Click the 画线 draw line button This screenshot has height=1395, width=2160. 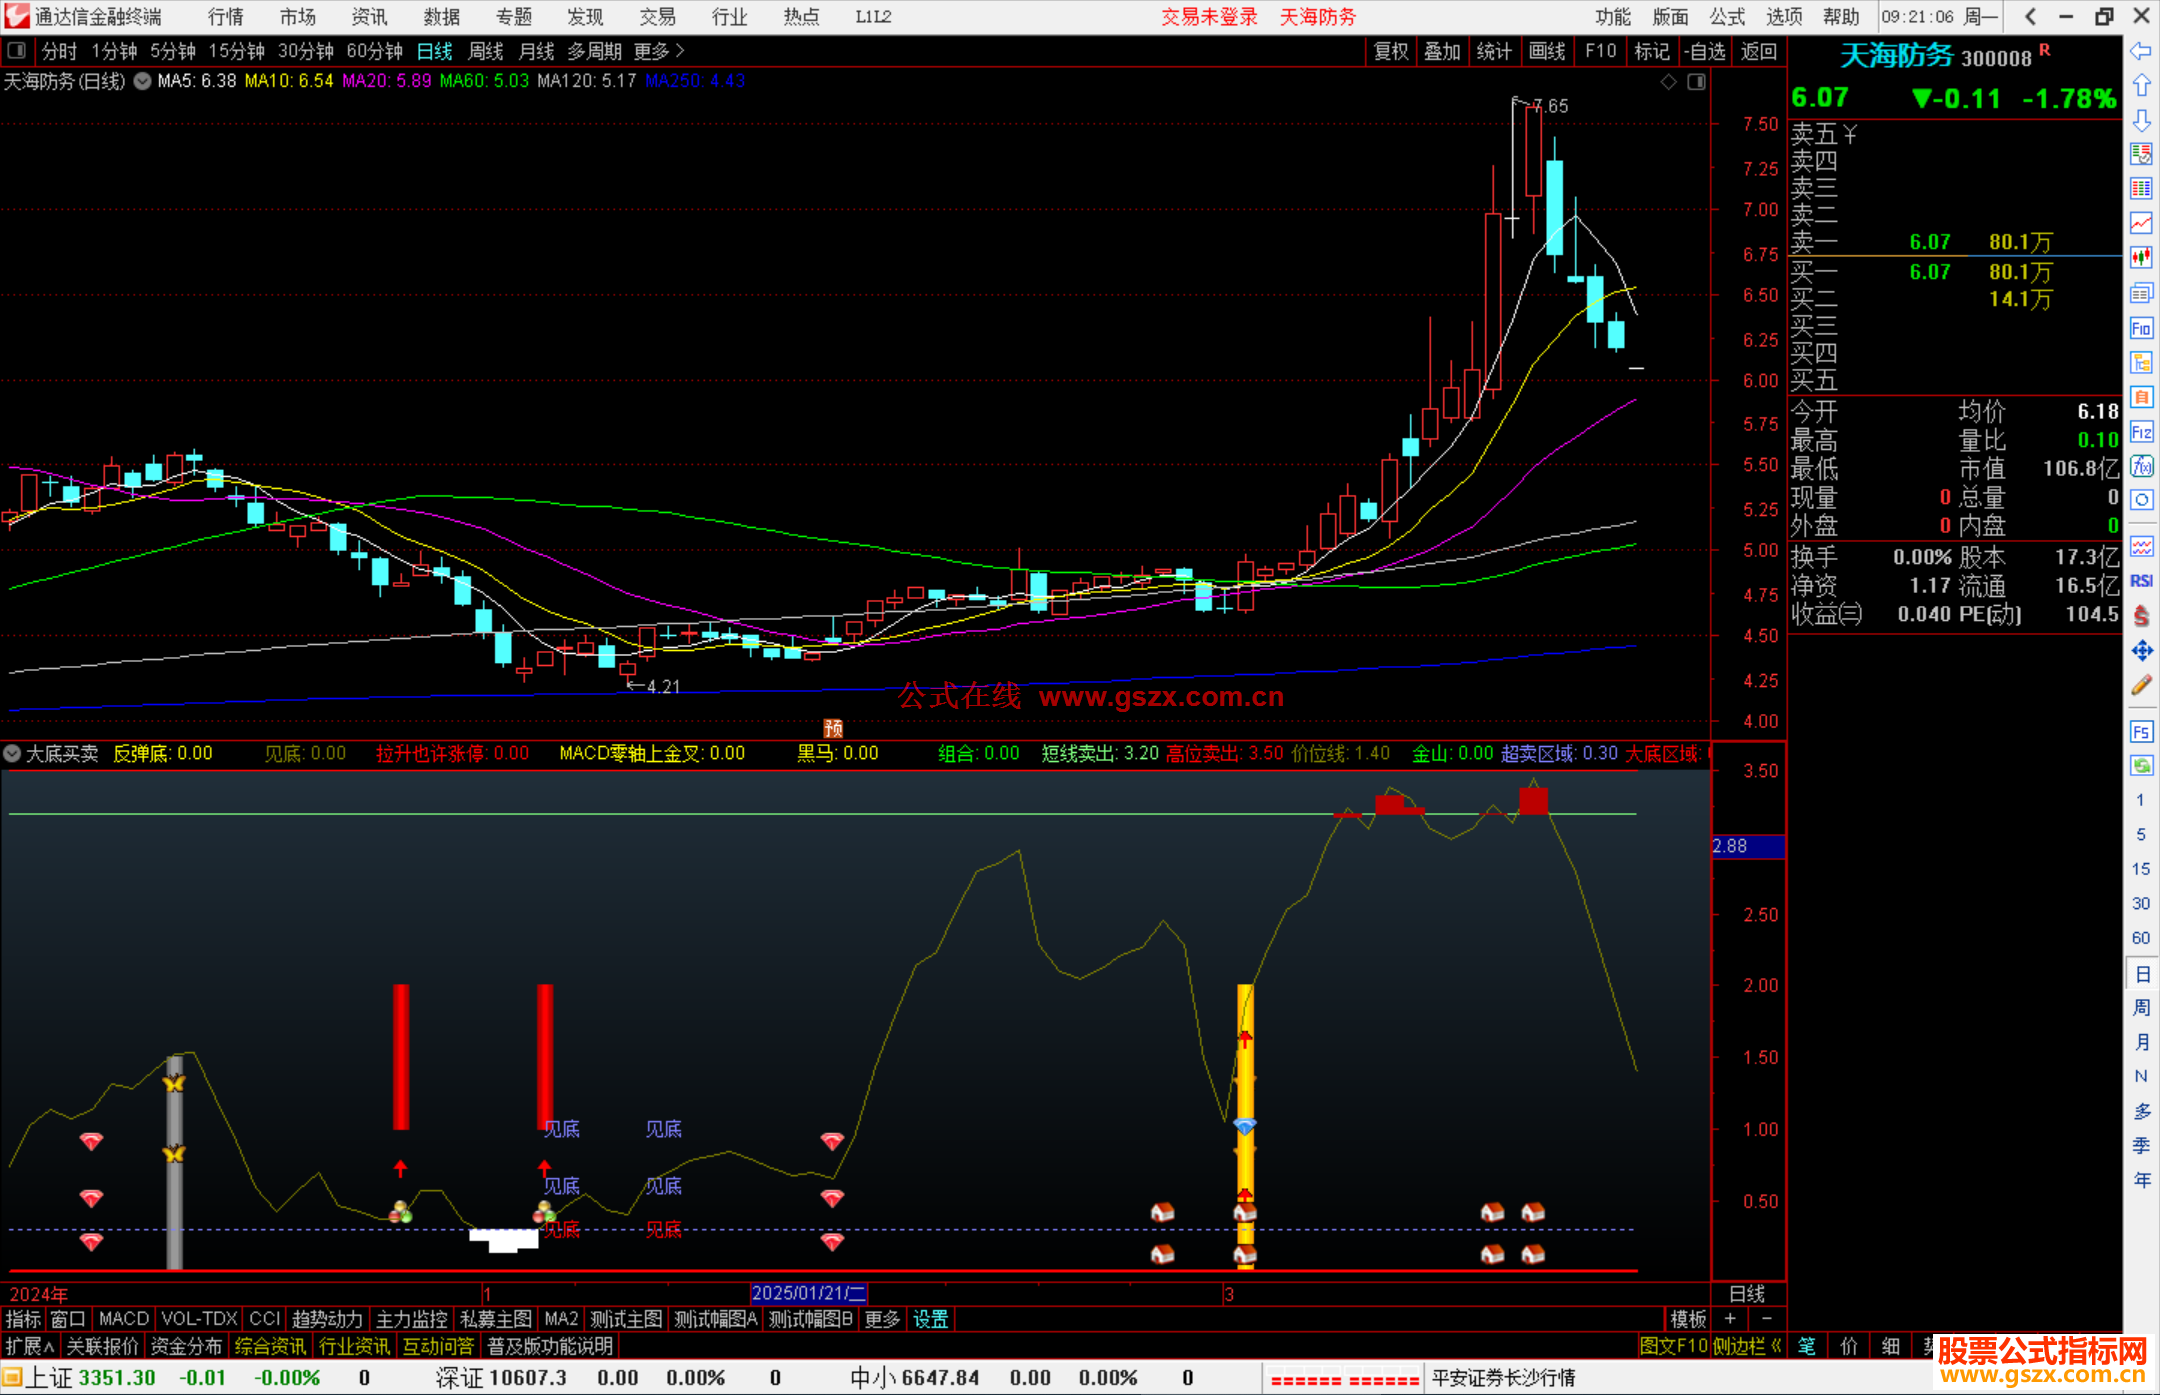pos(1547,51)
